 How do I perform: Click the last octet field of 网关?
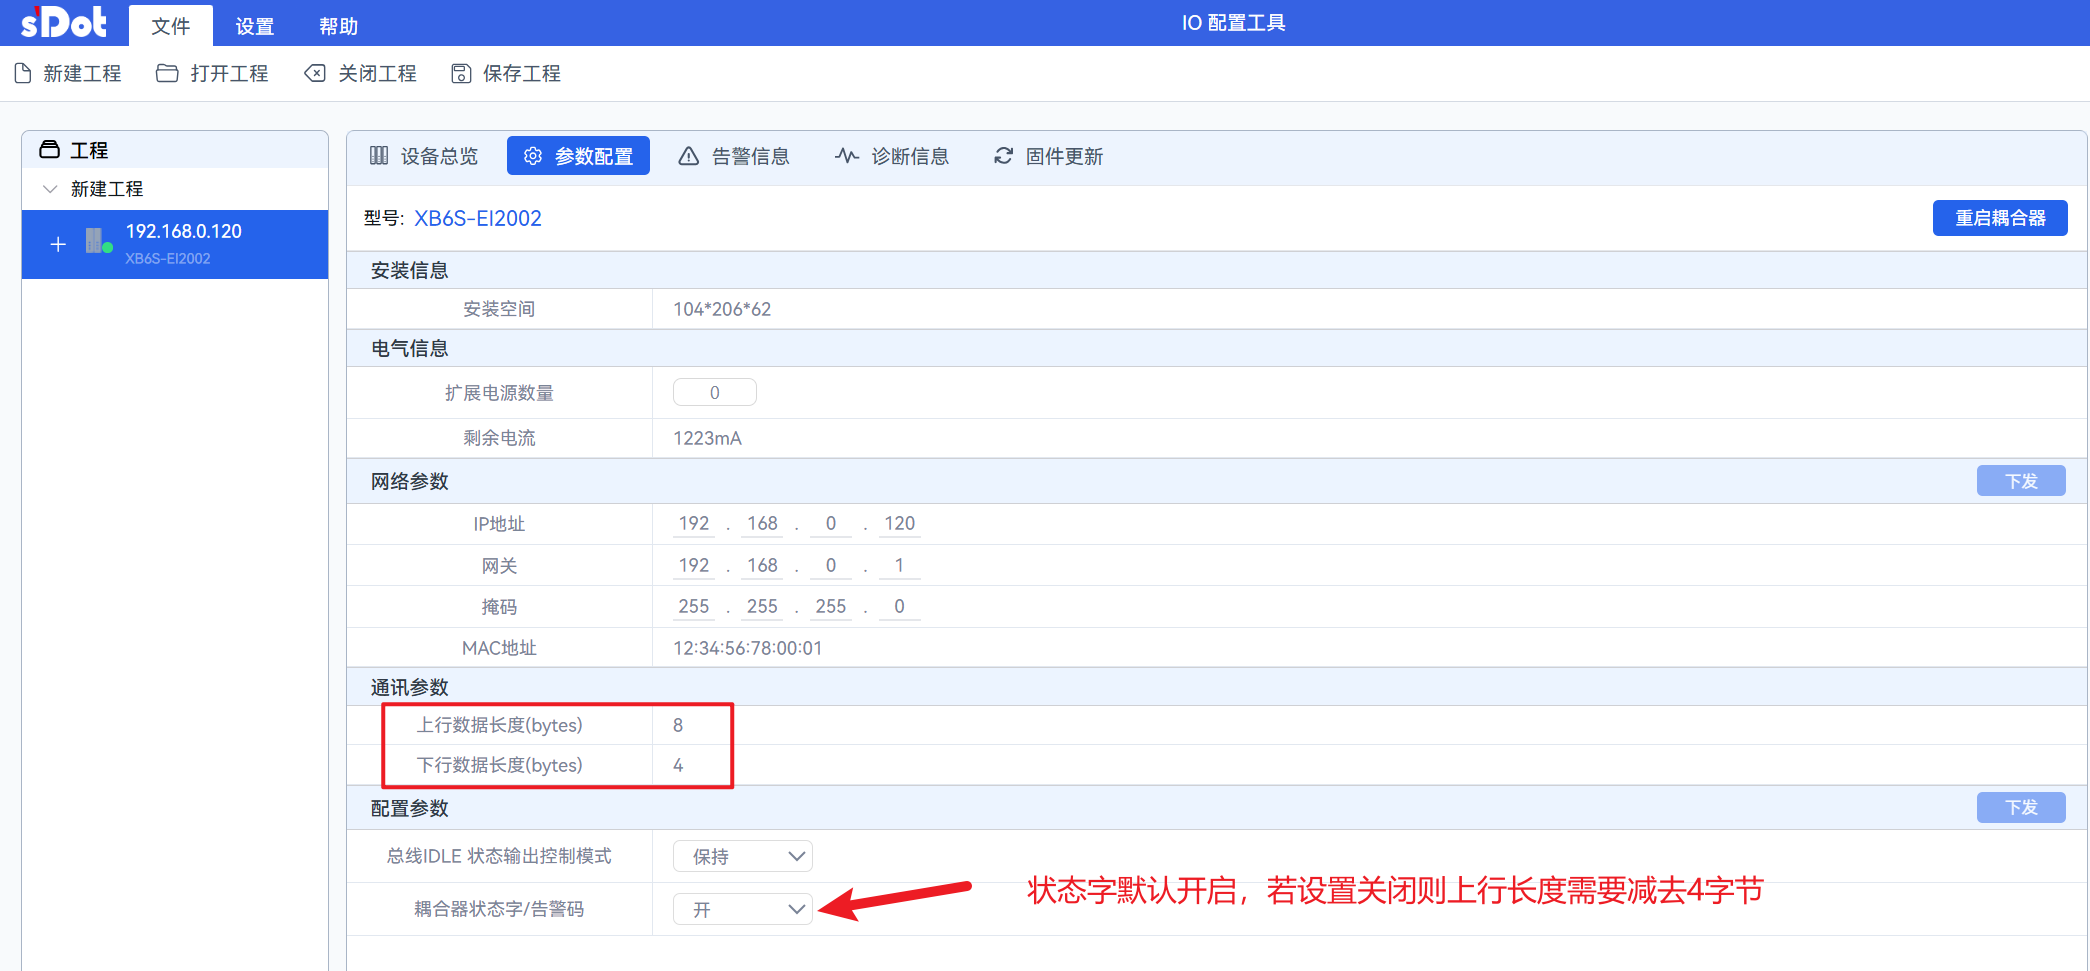(x=900, y=565)
